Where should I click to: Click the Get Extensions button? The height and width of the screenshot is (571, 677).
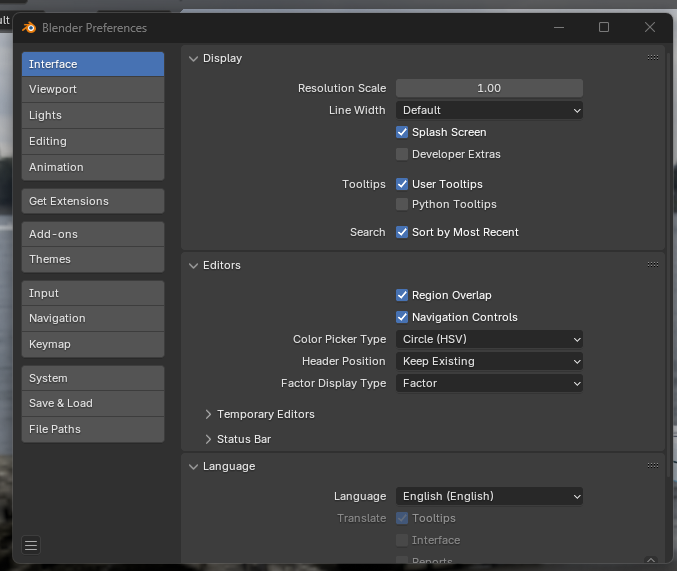92,201
